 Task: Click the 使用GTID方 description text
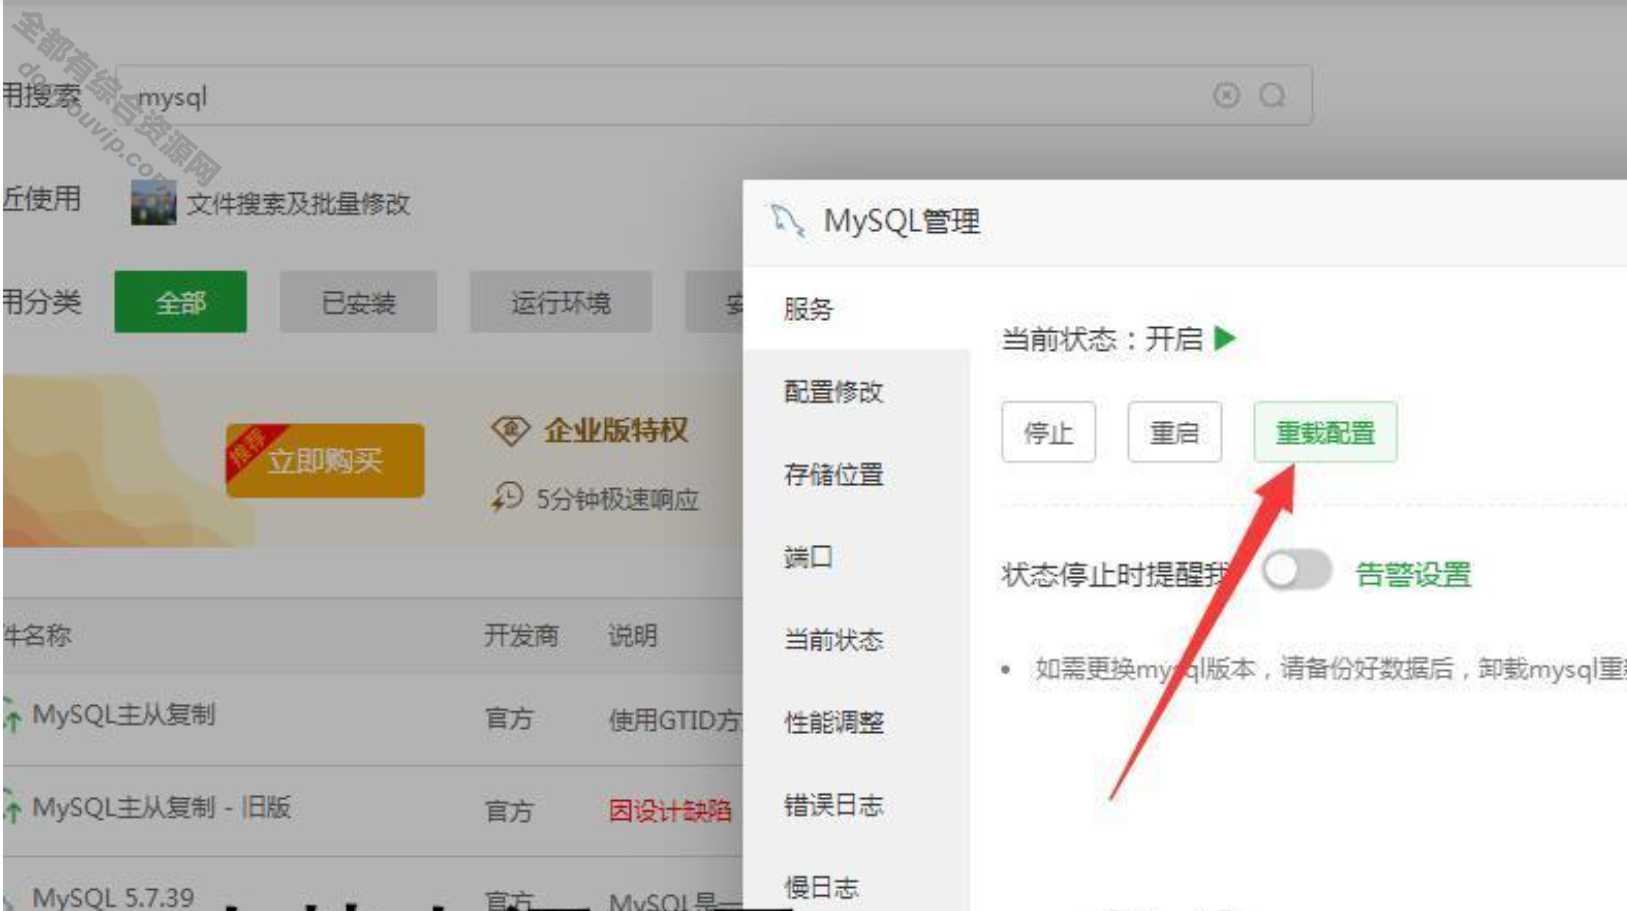(x=675, y=720)
